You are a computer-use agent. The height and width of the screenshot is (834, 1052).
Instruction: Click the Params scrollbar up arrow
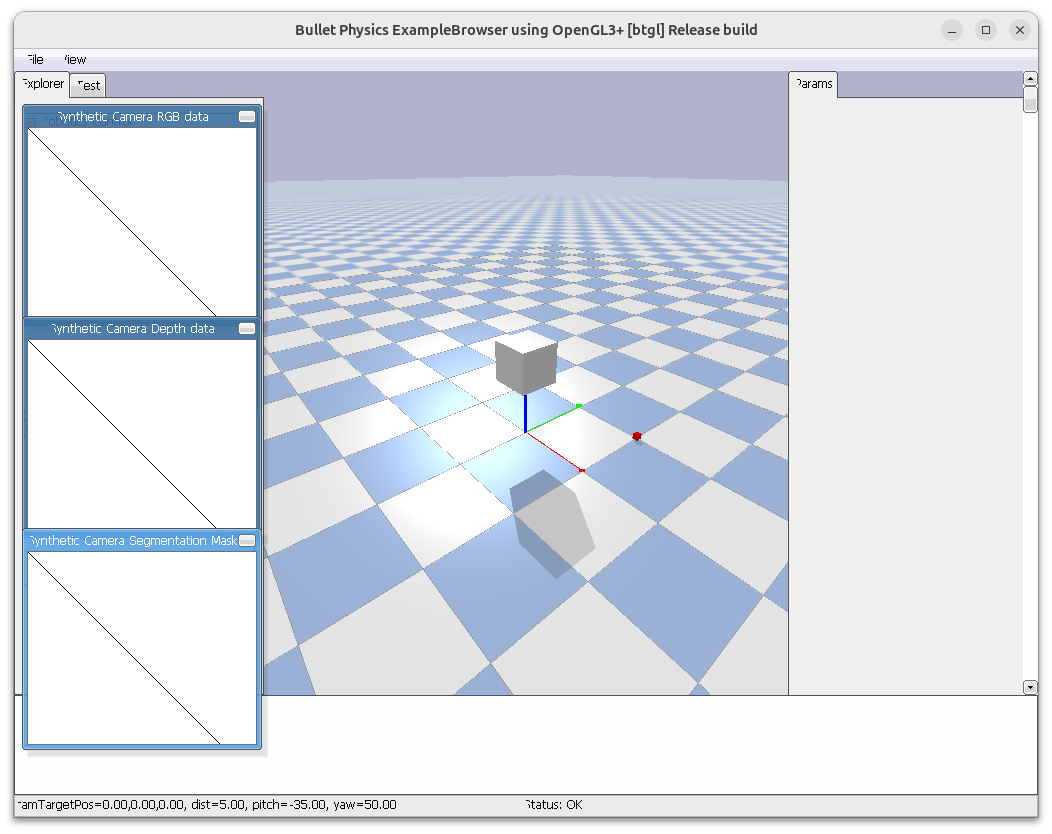(x=1030, y=78)
